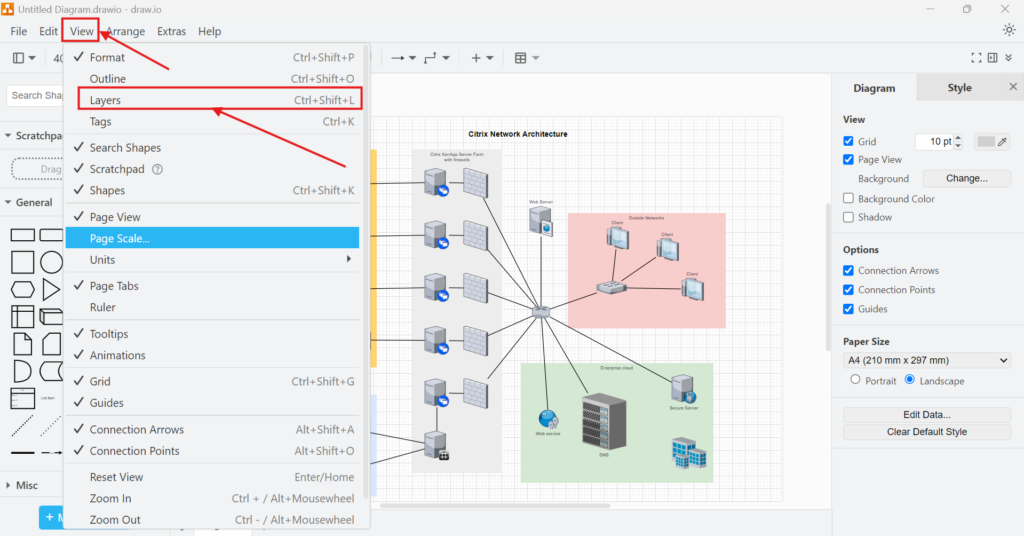This screenshot has width=1024, height=536.
Task: Switch to the Style tab
Action: pos(959,88)
